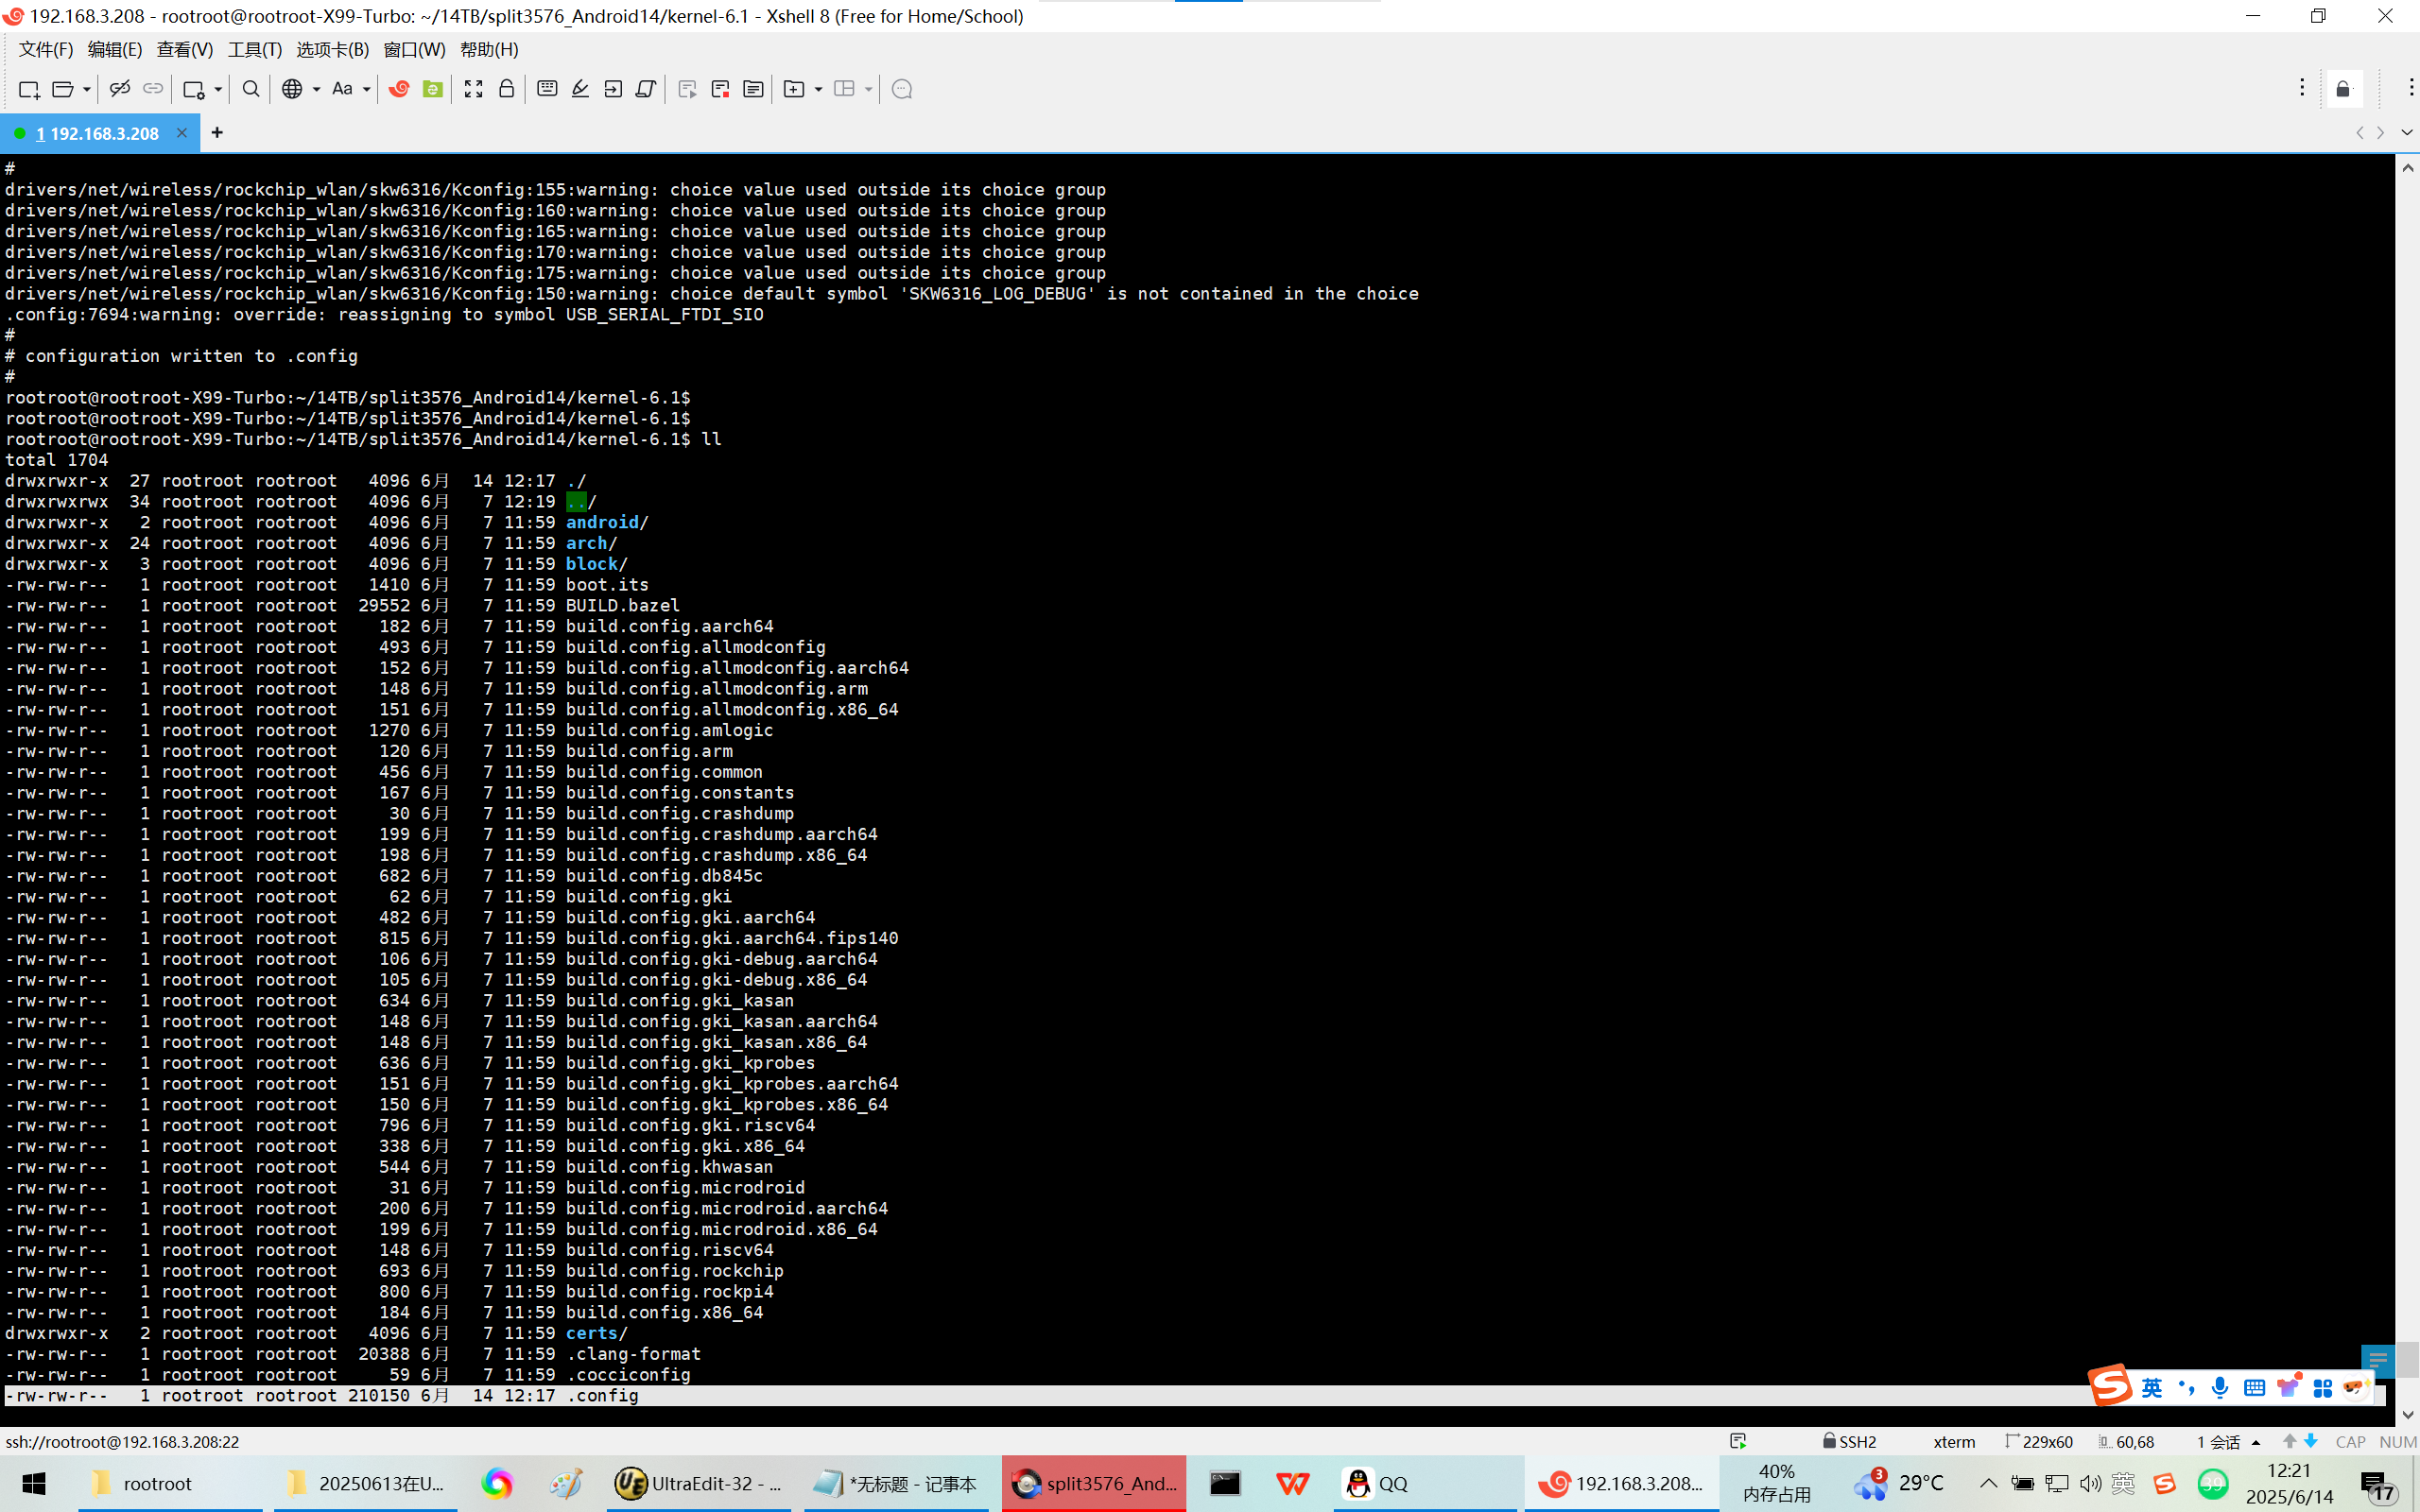
Task: Expand the Open folder dropdown arrow
Action: (87, 89)
